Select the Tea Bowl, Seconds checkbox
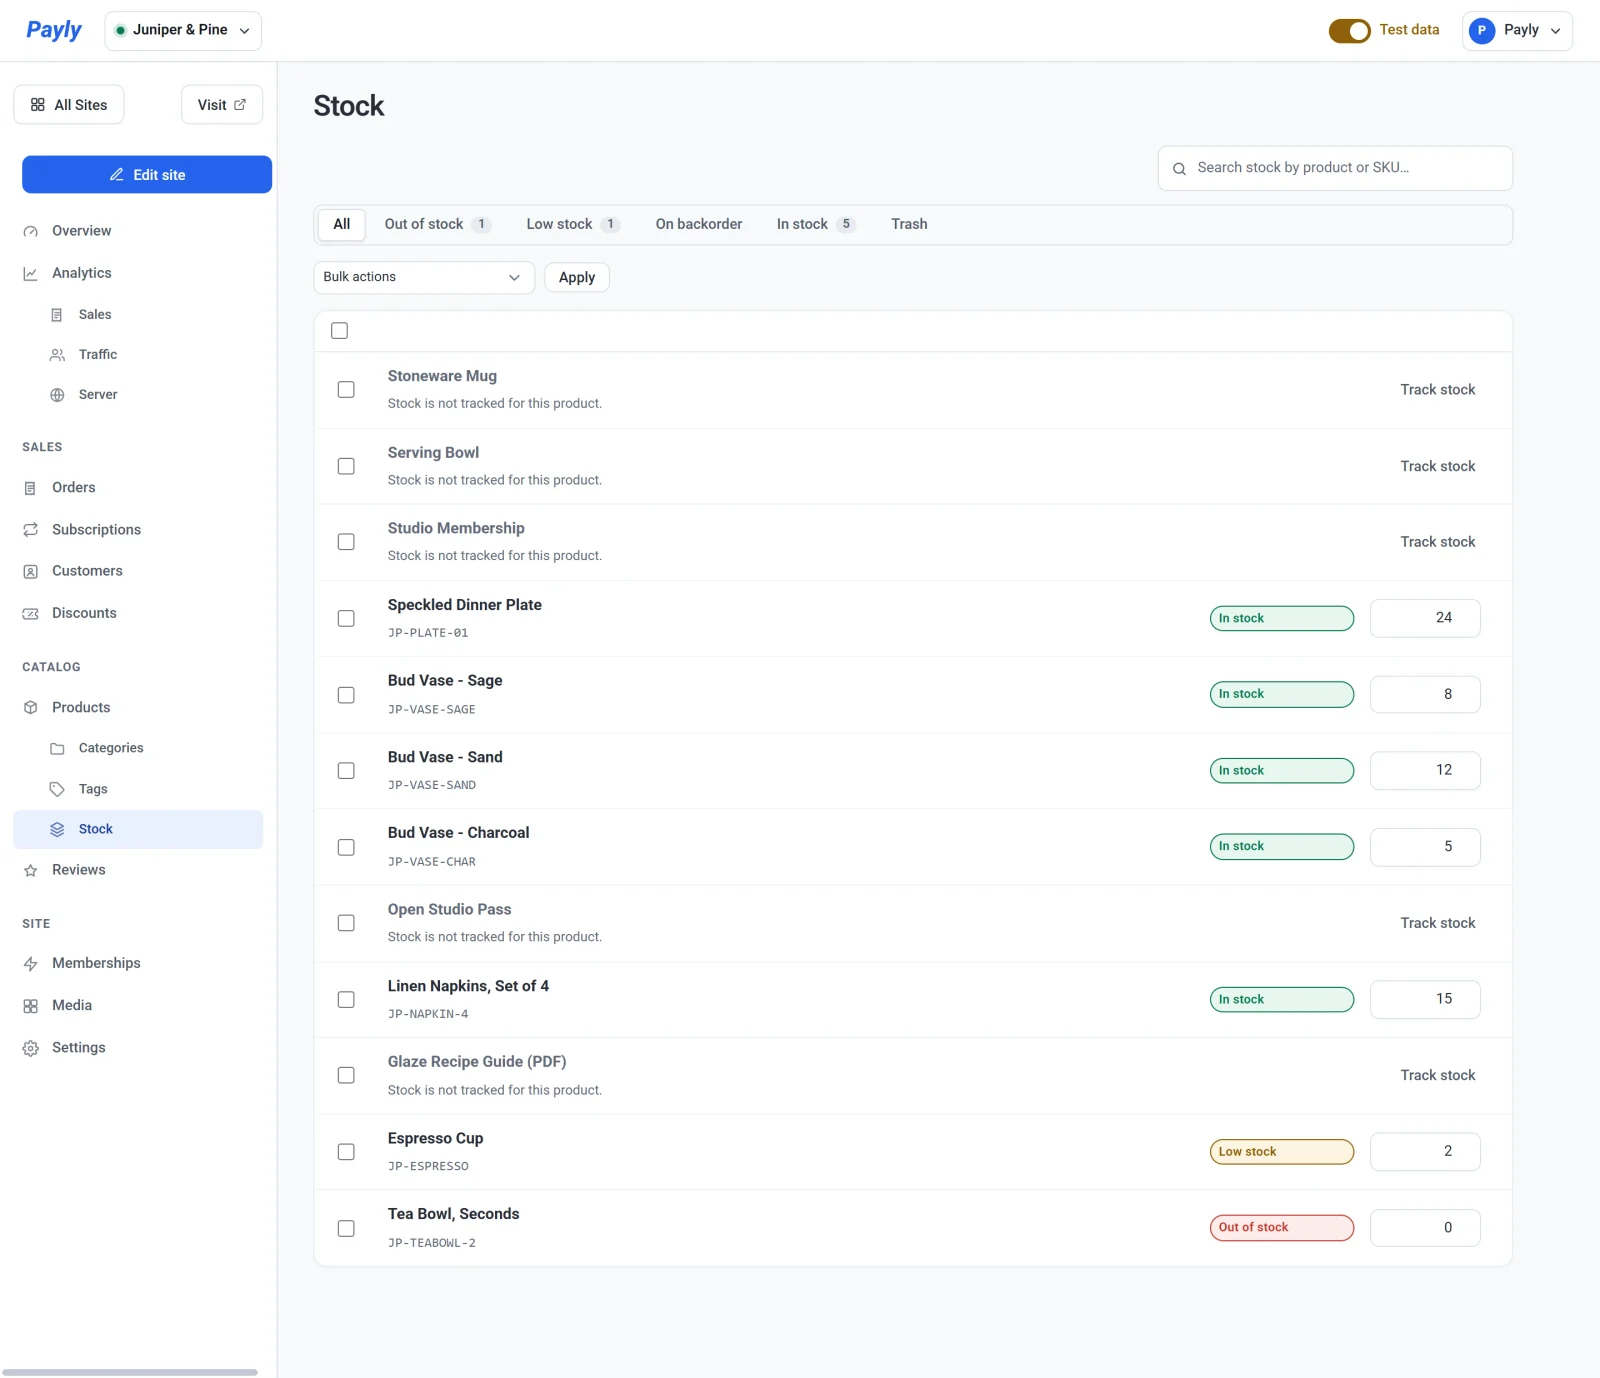 346,1229
